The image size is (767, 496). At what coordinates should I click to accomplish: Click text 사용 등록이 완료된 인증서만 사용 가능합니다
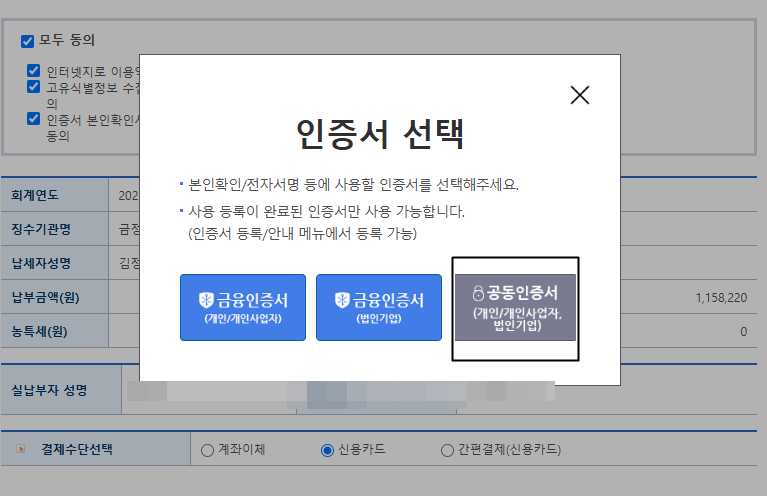(326, 211)
